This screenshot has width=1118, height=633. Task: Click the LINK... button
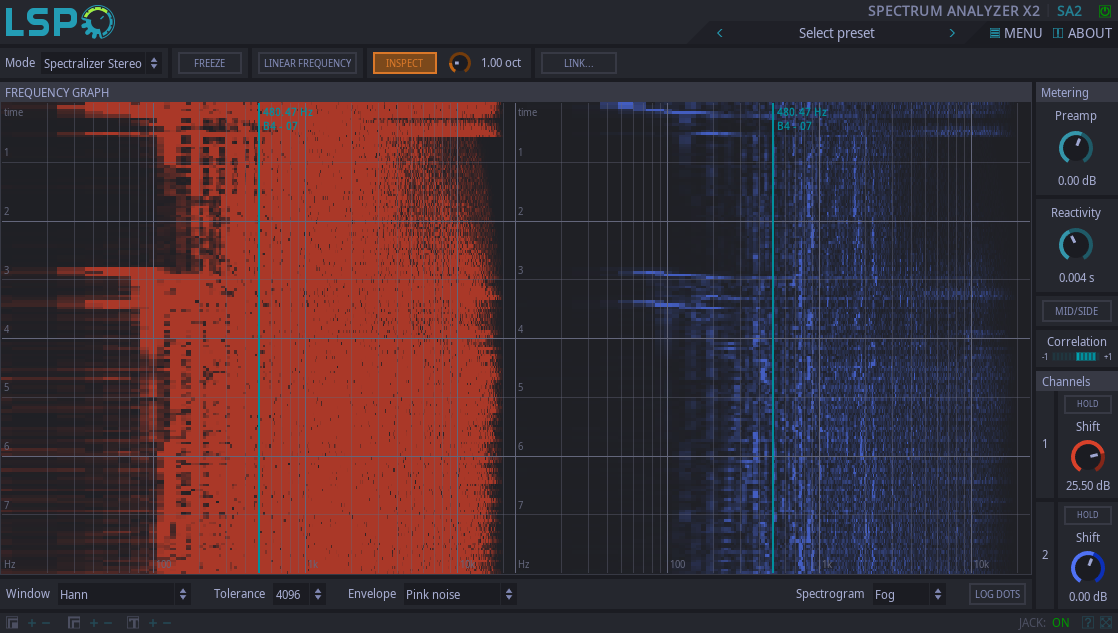coord(578,63)
